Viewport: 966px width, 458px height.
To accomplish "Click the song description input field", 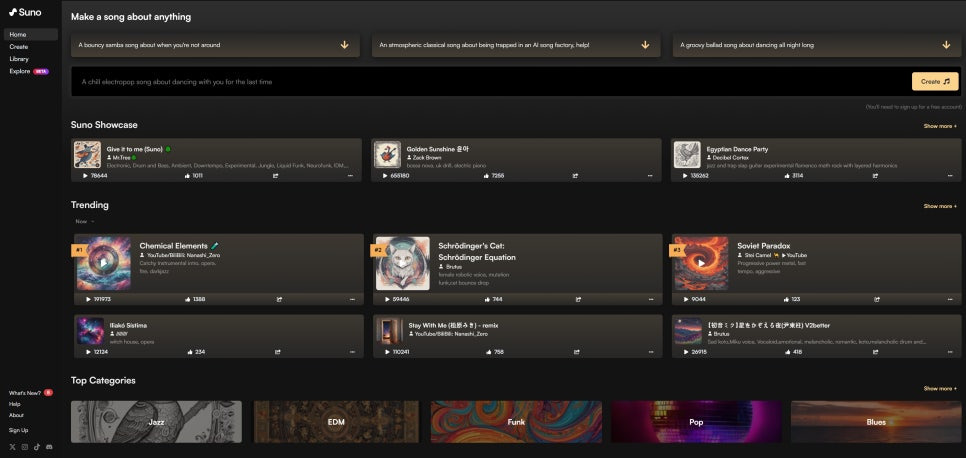I will coord(490,81).
